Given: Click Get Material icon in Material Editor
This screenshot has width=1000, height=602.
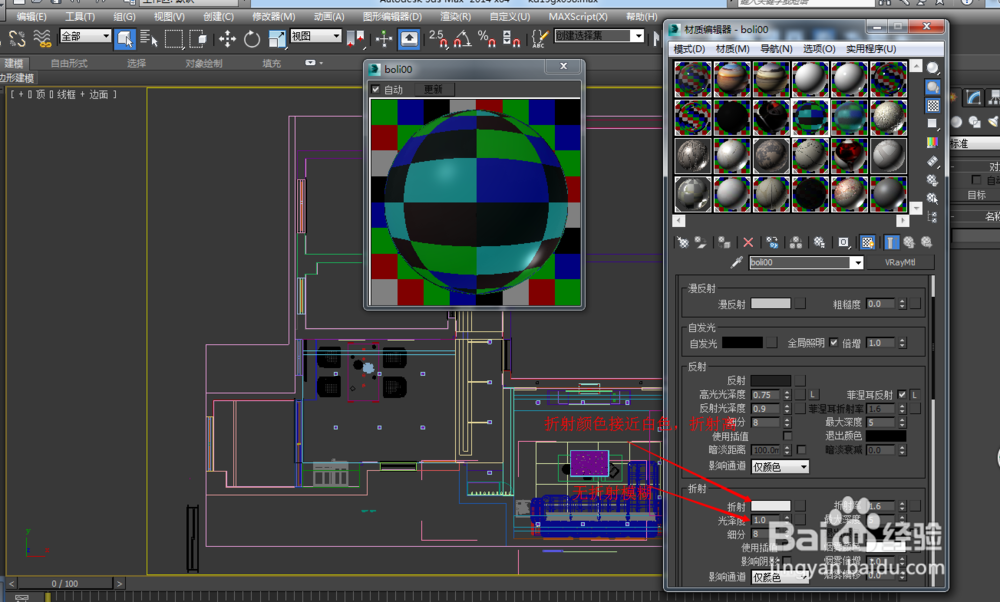Looking at the screenshot, I should coord(683,242).
